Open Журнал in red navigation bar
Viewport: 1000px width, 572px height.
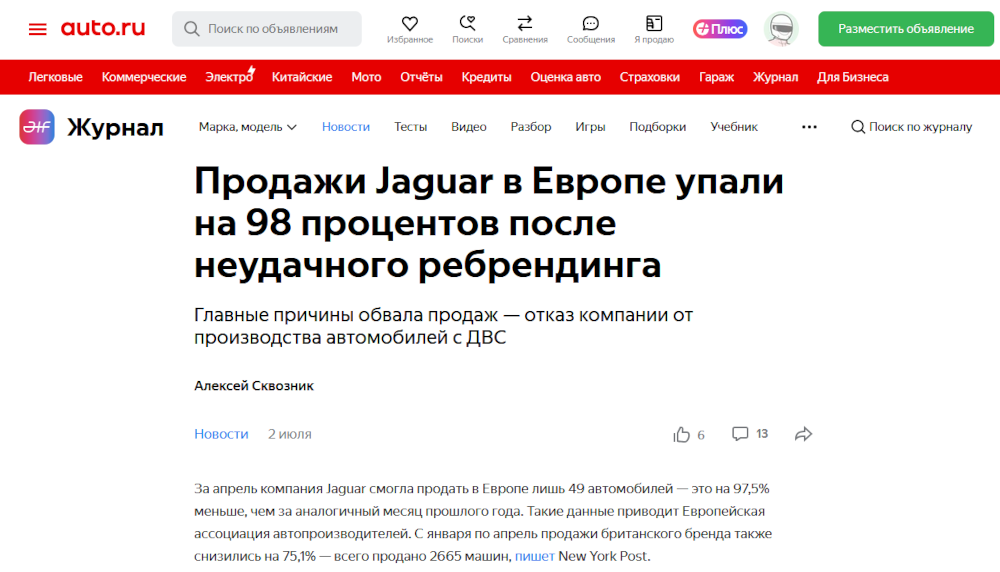click(x=776, y=77)
